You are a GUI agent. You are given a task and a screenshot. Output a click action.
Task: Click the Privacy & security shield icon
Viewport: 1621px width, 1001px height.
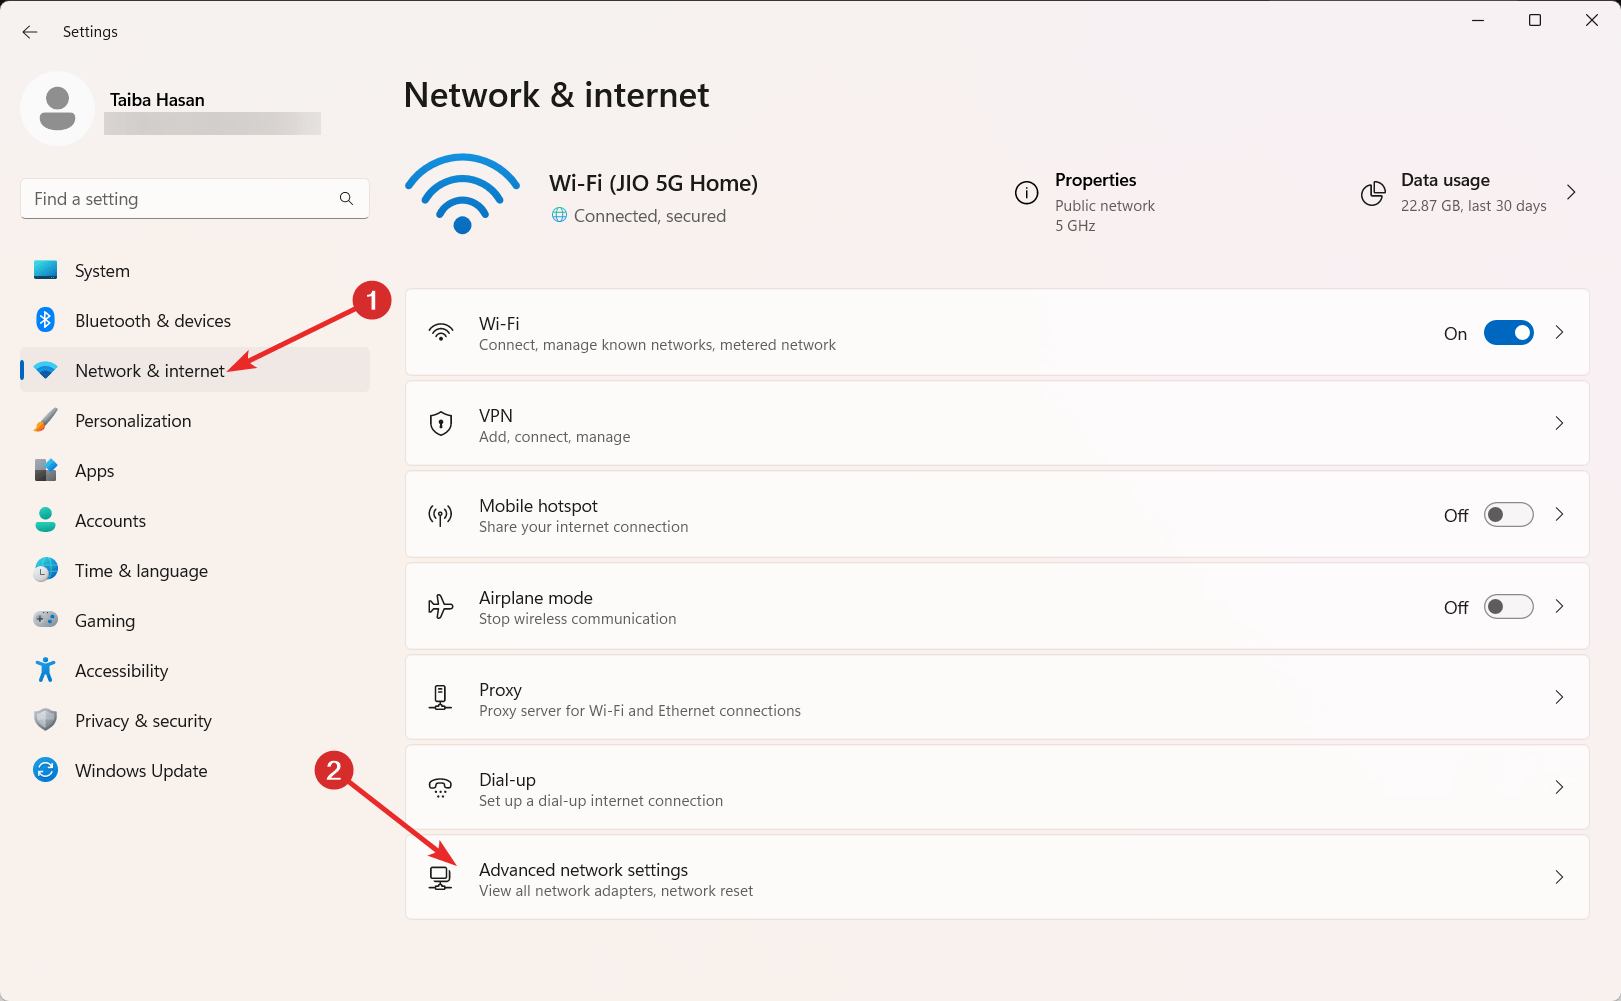click(45, 720)
